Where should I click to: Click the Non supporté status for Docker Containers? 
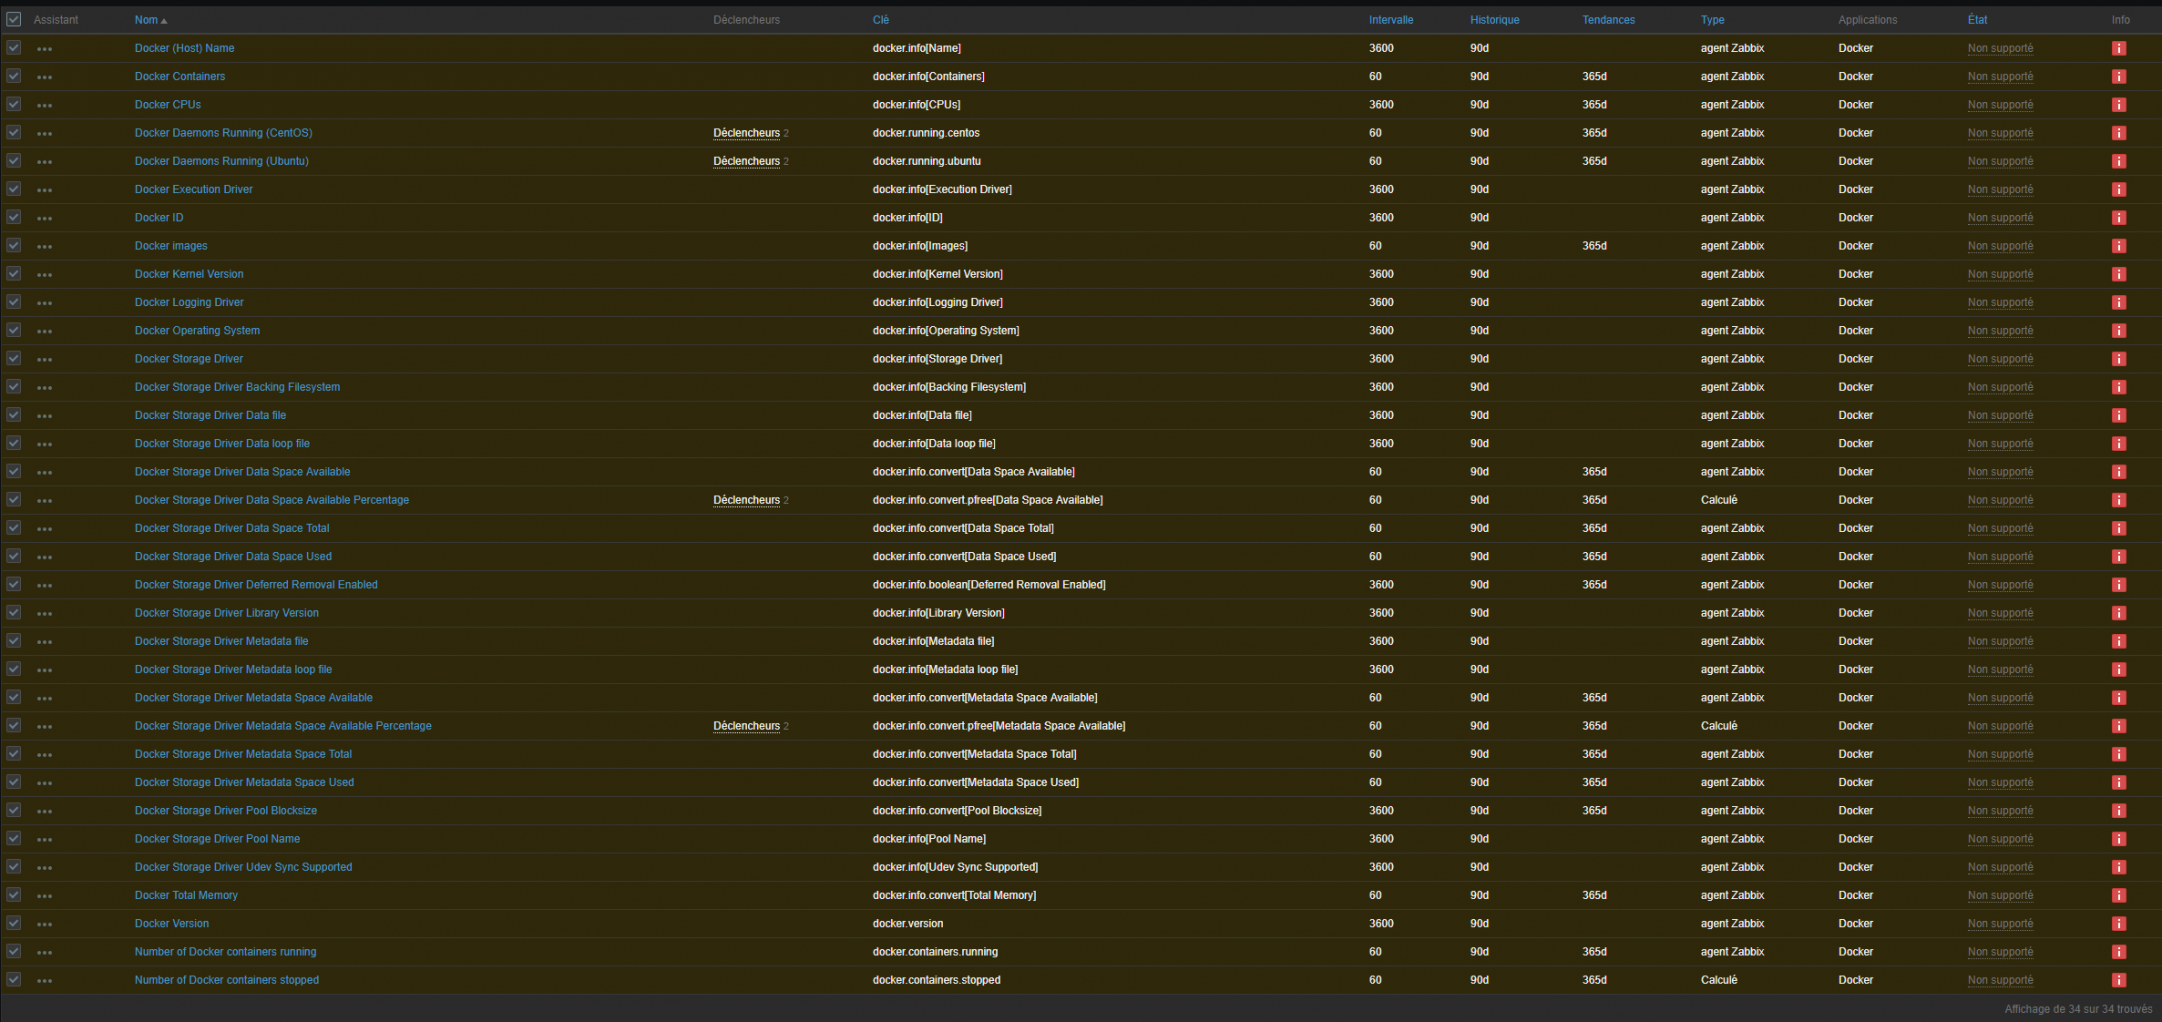pos(2000,76)
